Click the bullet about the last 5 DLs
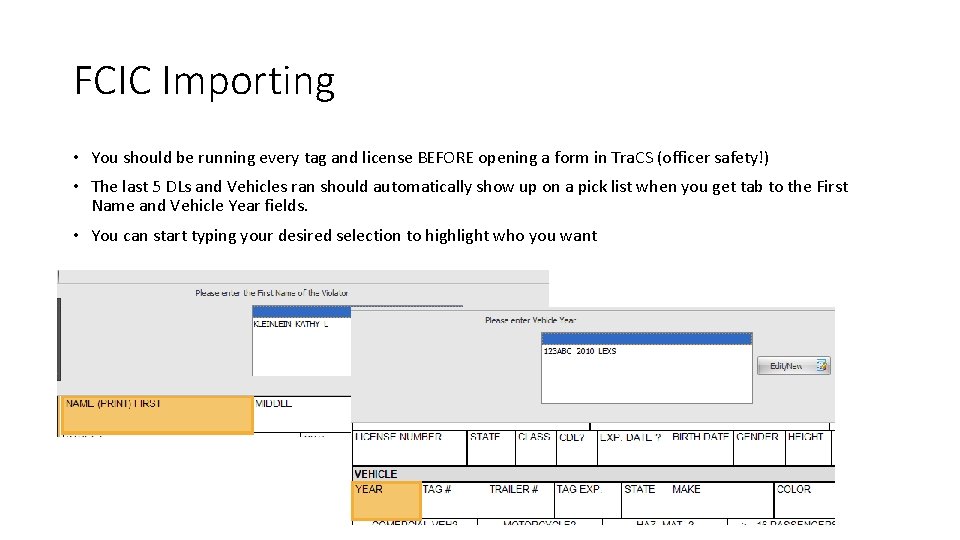 point(470,196)
